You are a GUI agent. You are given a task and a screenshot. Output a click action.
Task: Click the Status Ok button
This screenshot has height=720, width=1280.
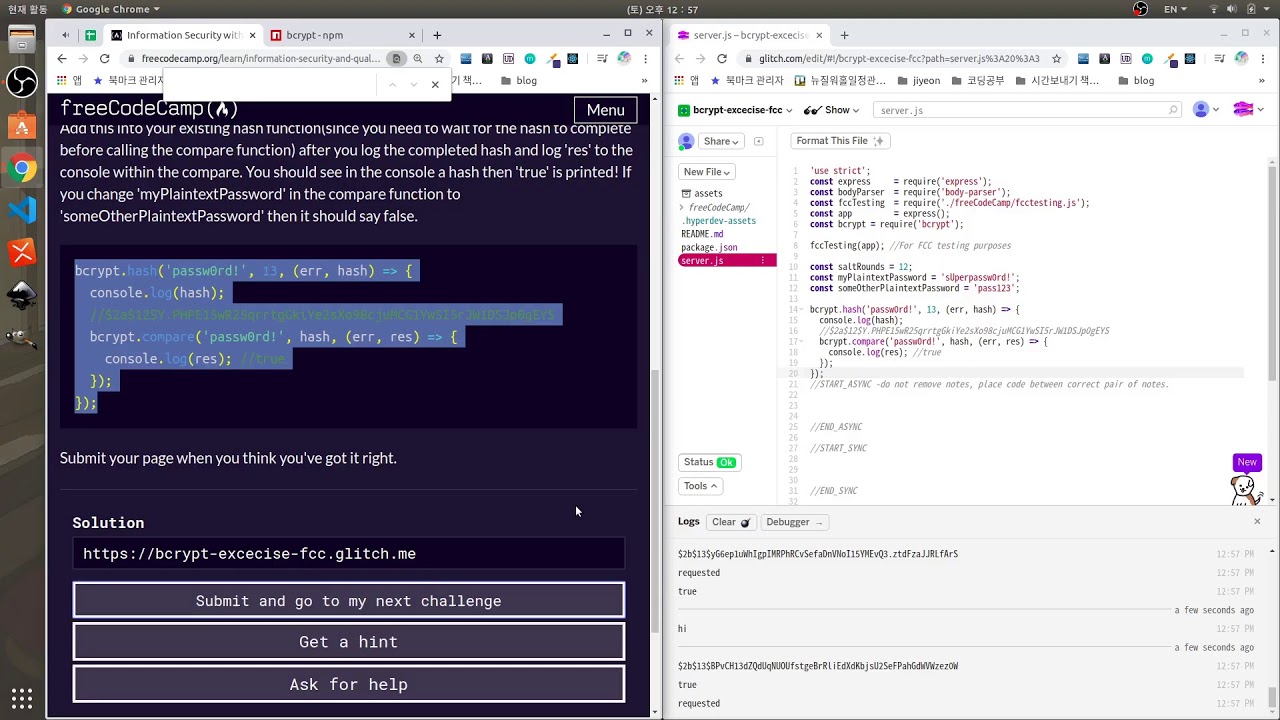(710, 462)
